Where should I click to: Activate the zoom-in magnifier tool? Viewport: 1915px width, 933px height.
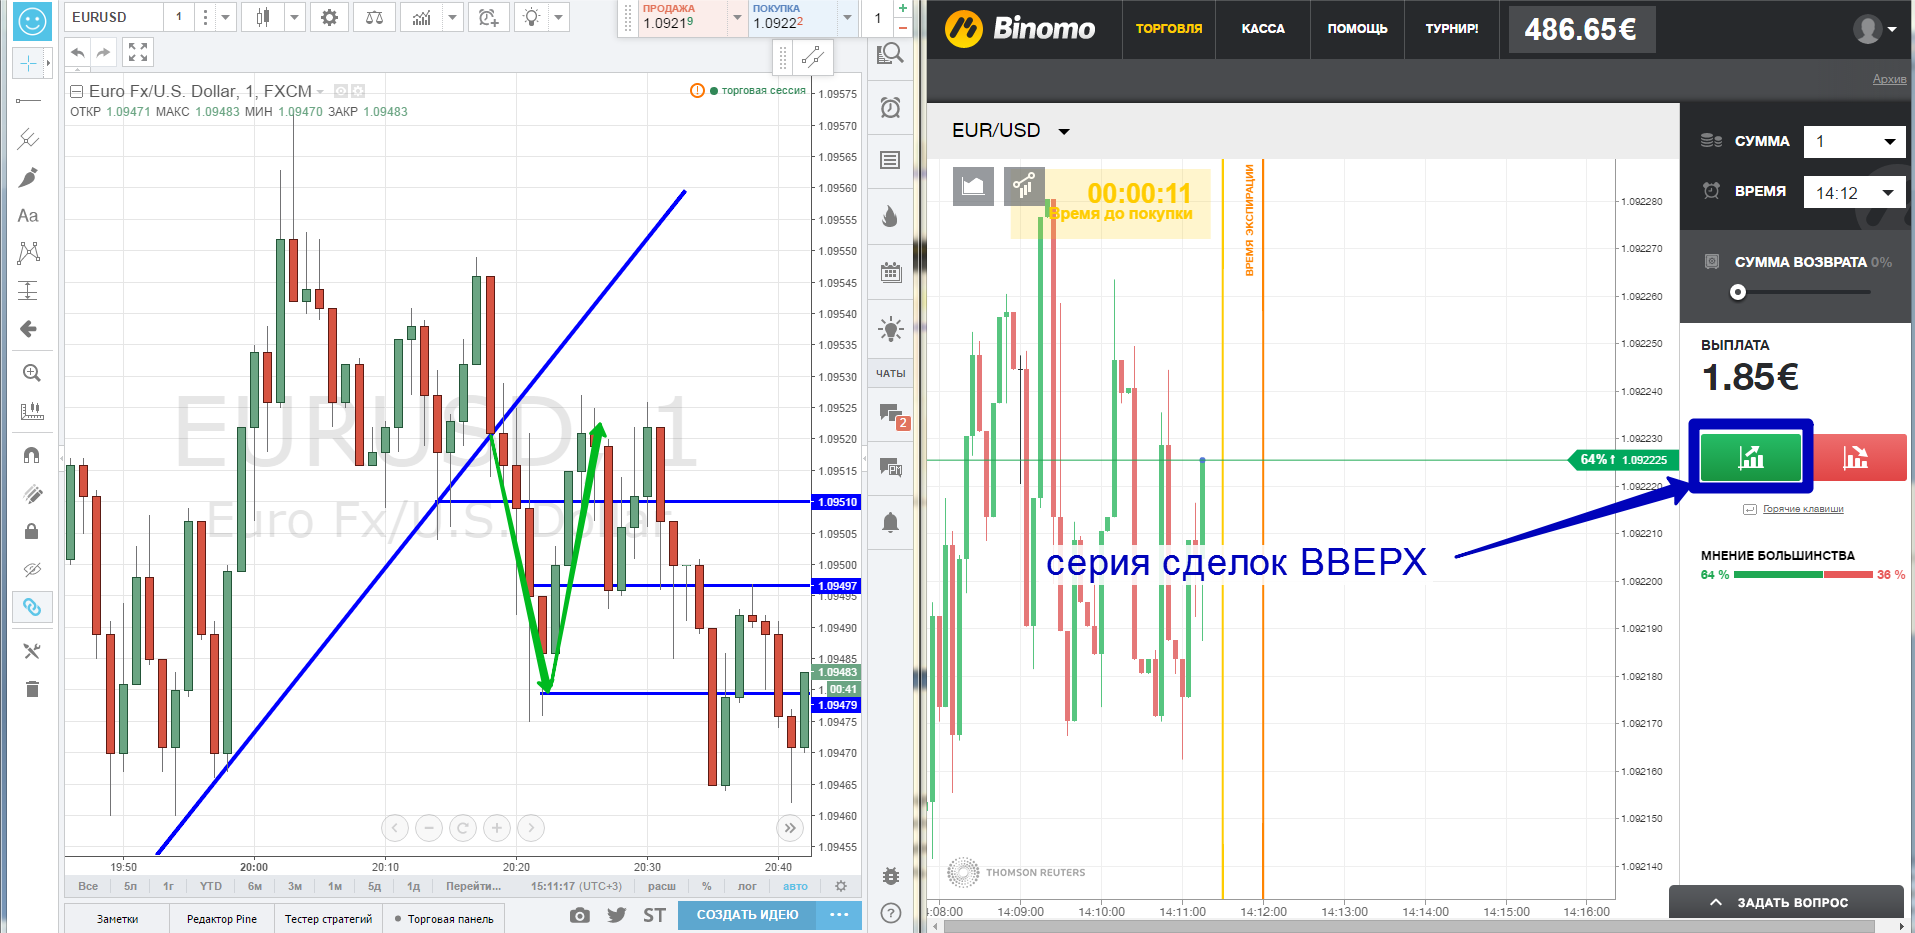click(x=31, y=373)
